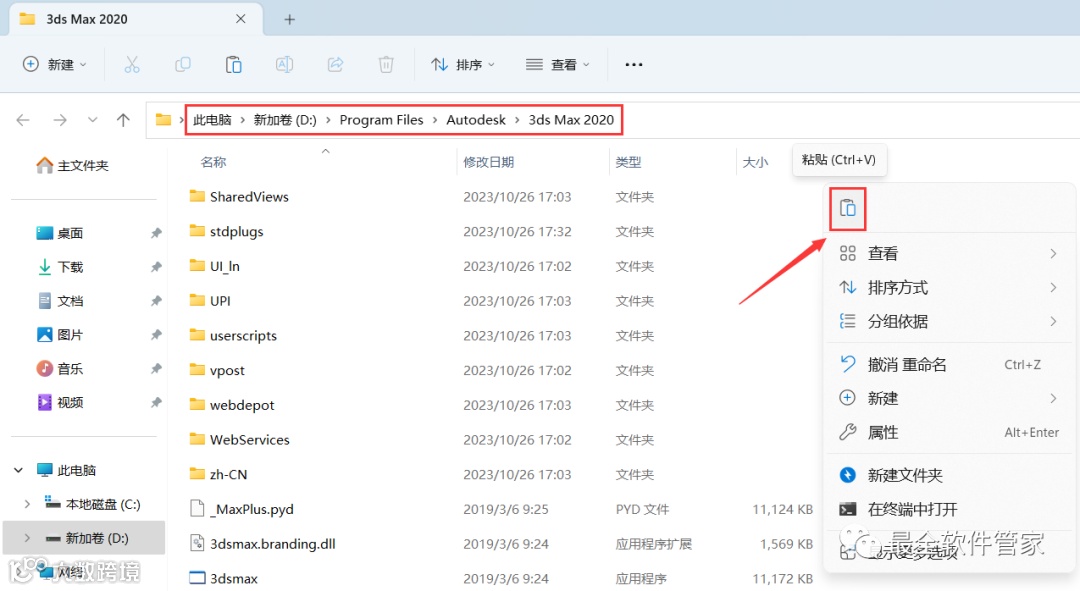Expand 排序方式 submenu in context menu
The width and height of the screenshot is (1080, 591).
[948, 287]
